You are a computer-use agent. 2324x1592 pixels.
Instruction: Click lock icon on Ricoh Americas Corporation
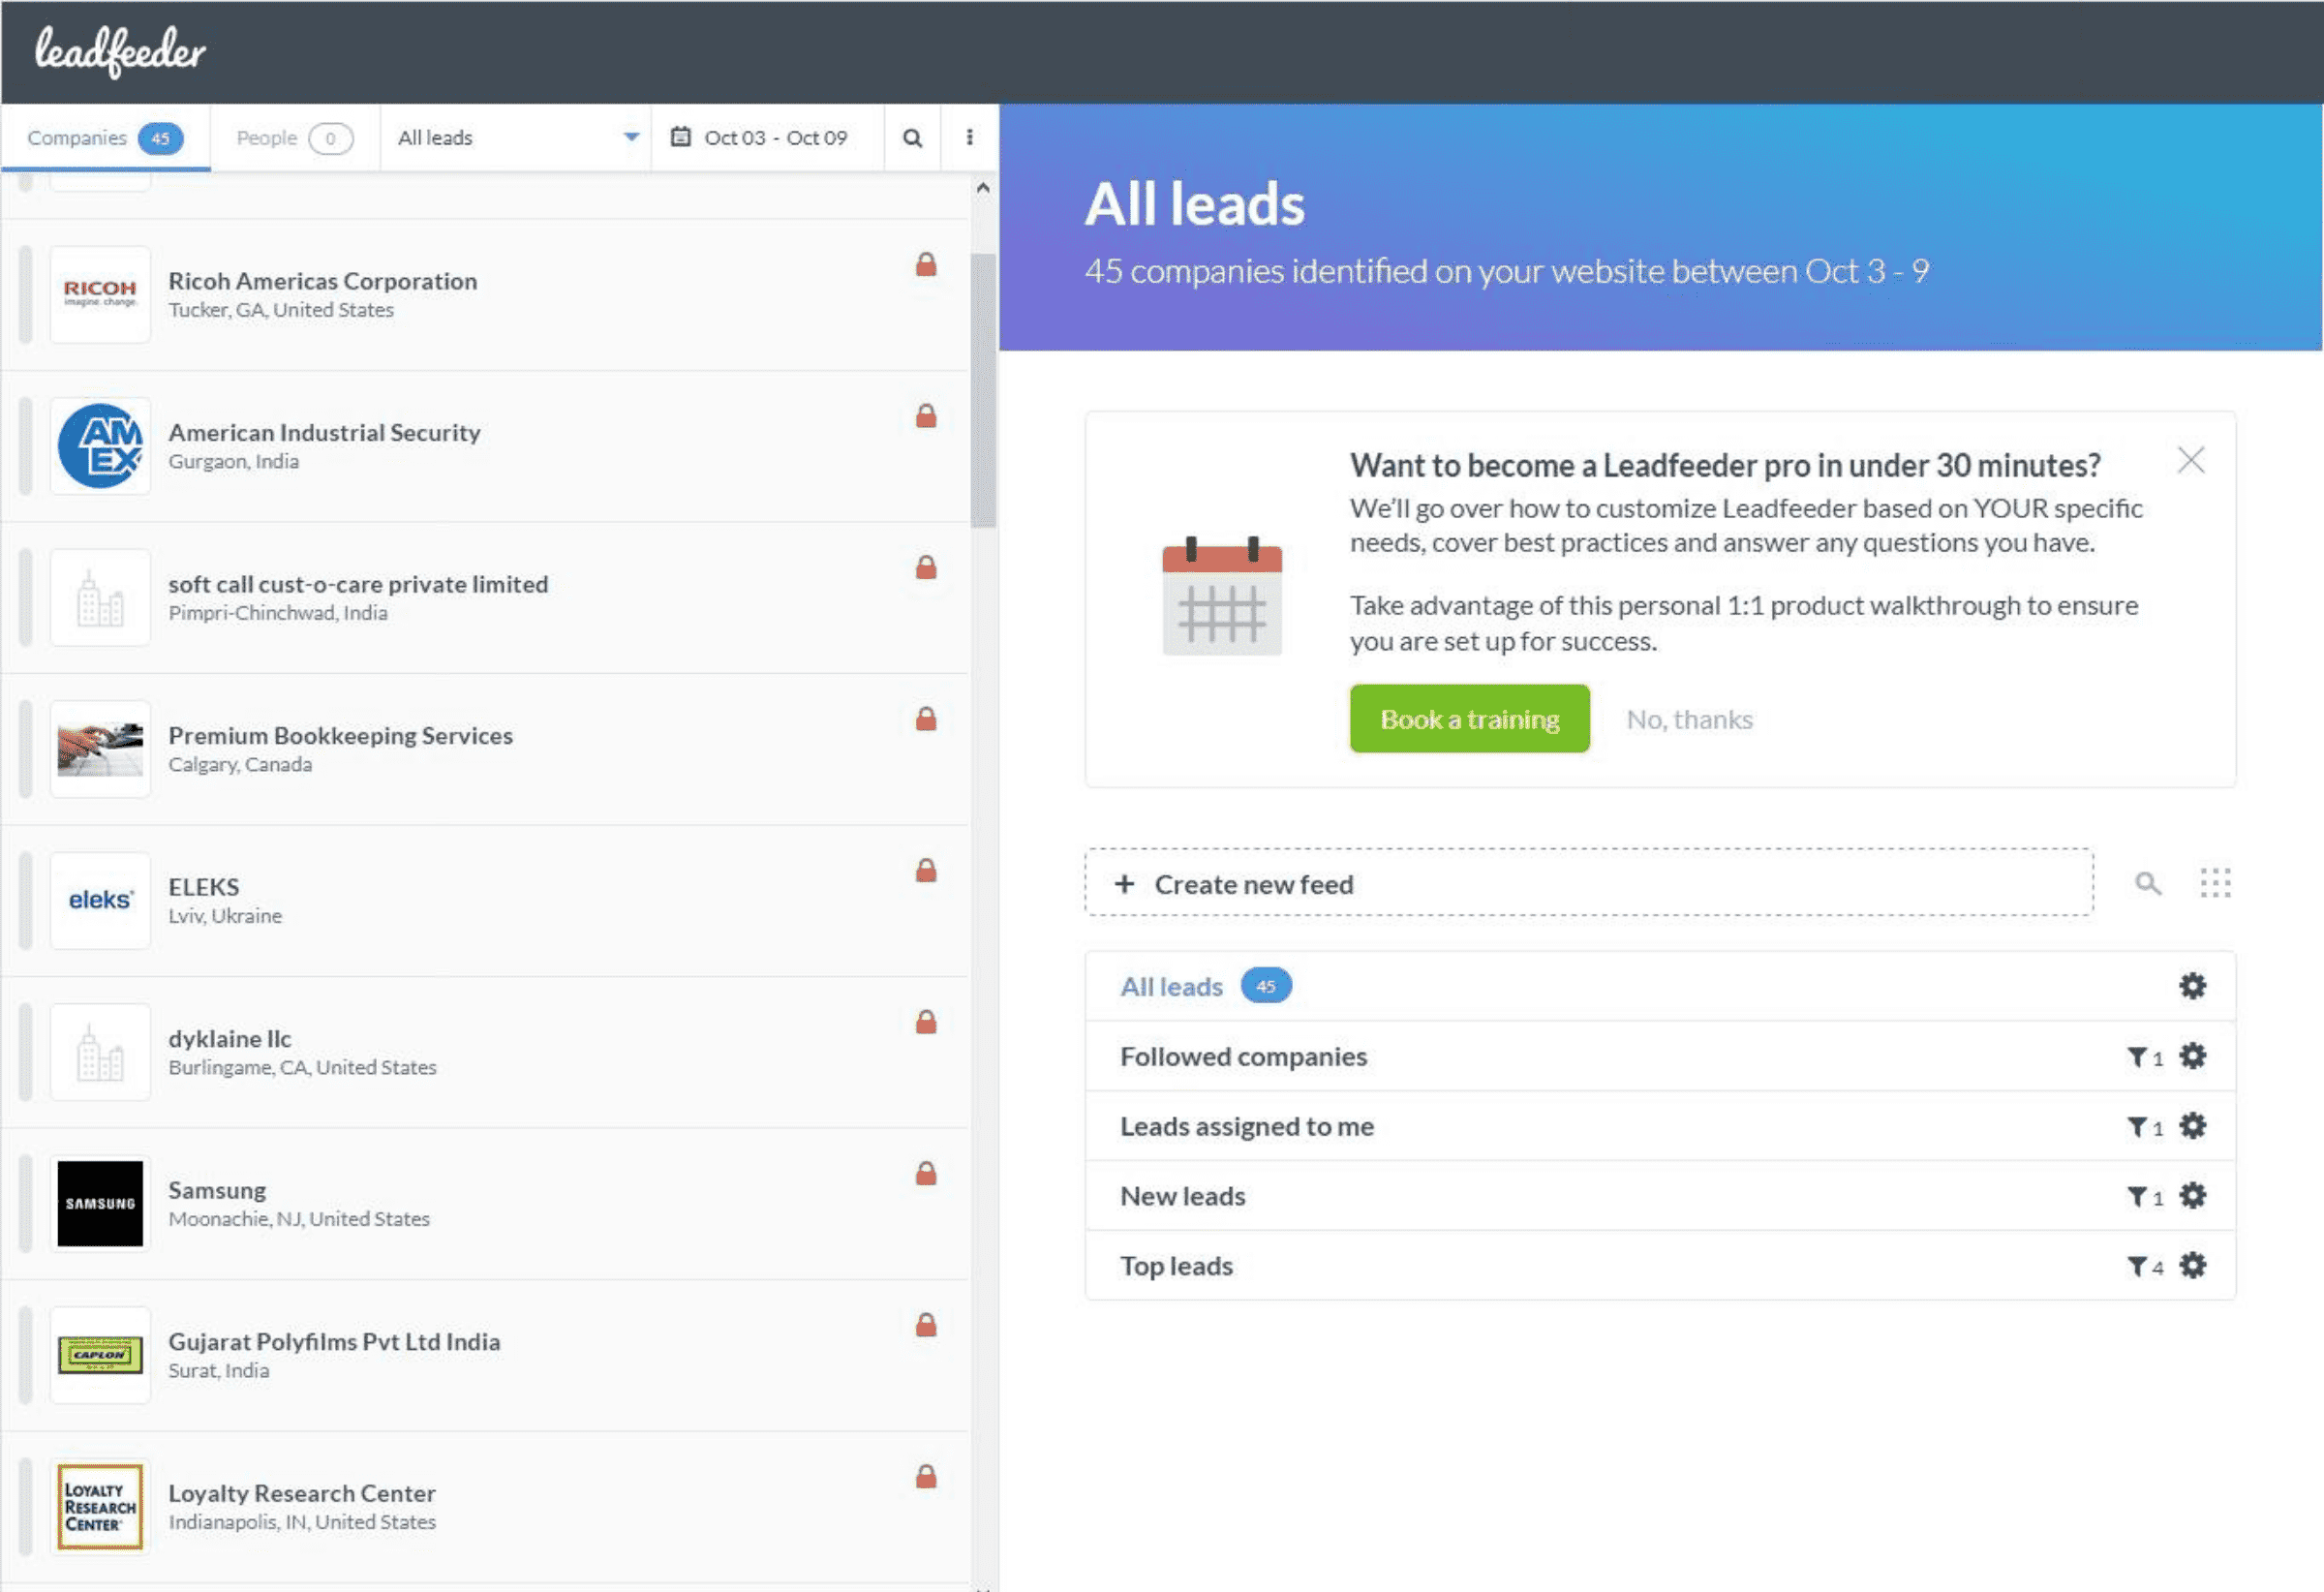tap(926, 264)
